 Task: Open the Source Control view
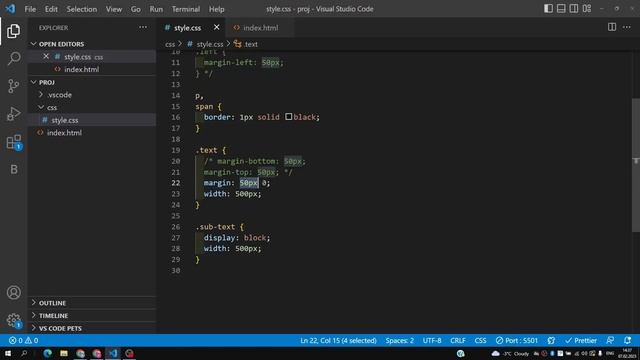[13, 86]
